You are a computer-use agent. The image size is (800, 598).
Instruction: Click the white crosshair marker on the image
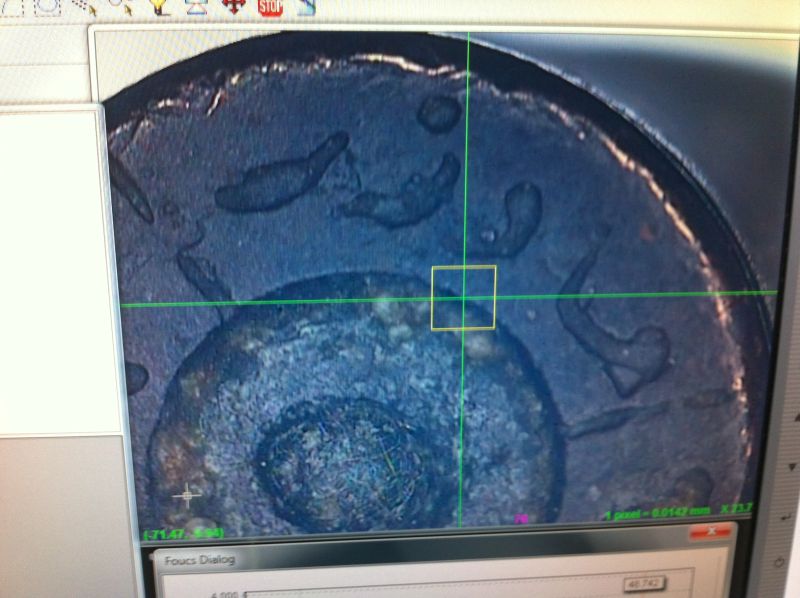187,495
